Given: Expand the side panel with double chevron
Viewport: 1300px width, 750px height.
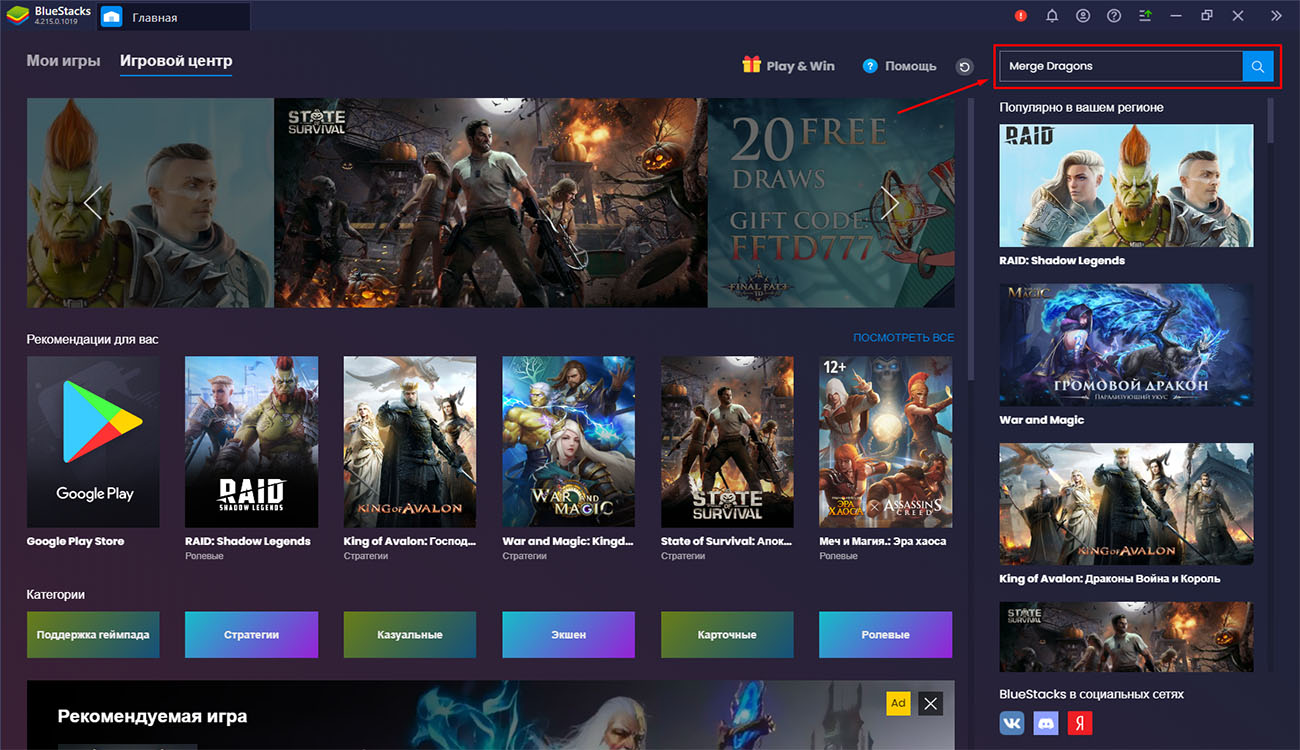Looking at the screenshot, I should (1276, 16).
